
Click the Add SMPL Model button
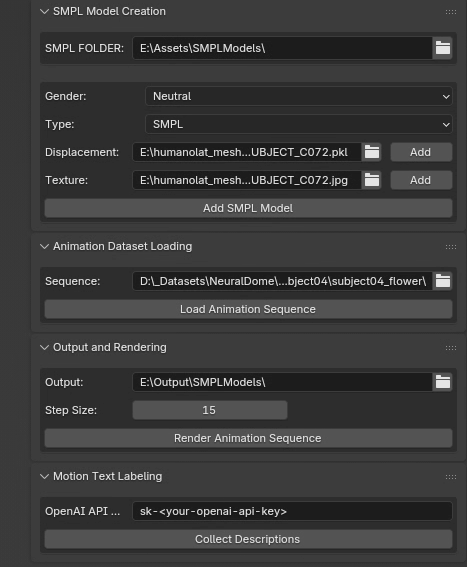click(x=248, y=208)
